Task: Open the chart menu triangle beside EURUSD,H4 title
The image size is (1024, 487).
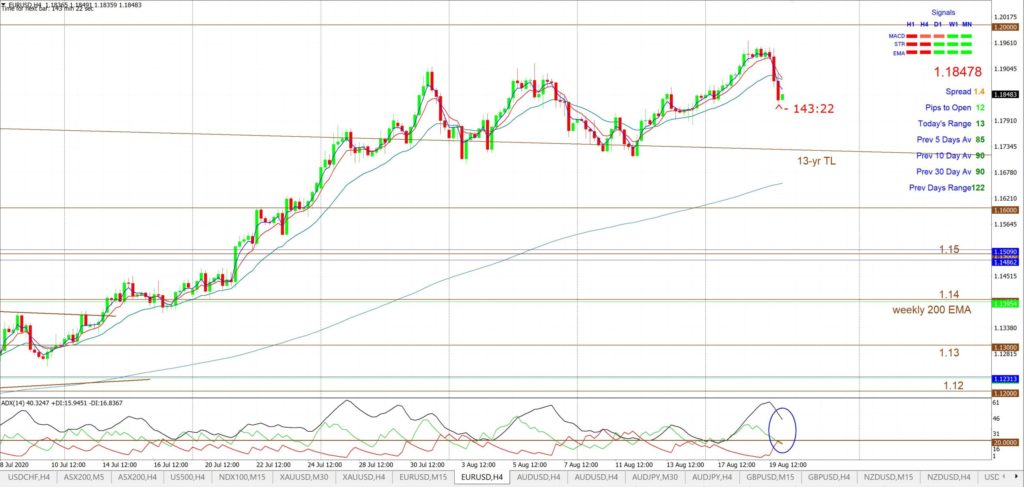Action: pyautogui.click(x=5, y=5)
